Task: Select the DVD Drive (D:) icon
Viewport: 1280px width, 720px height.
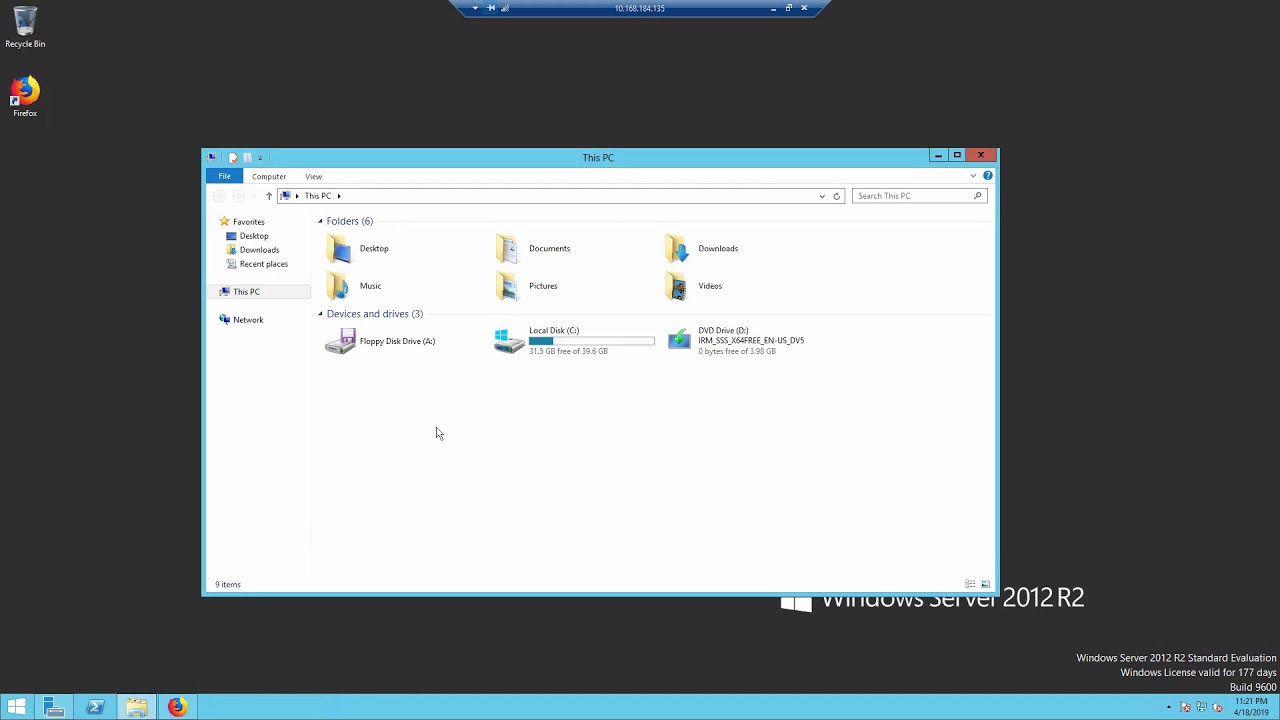Action: [679, 341]
